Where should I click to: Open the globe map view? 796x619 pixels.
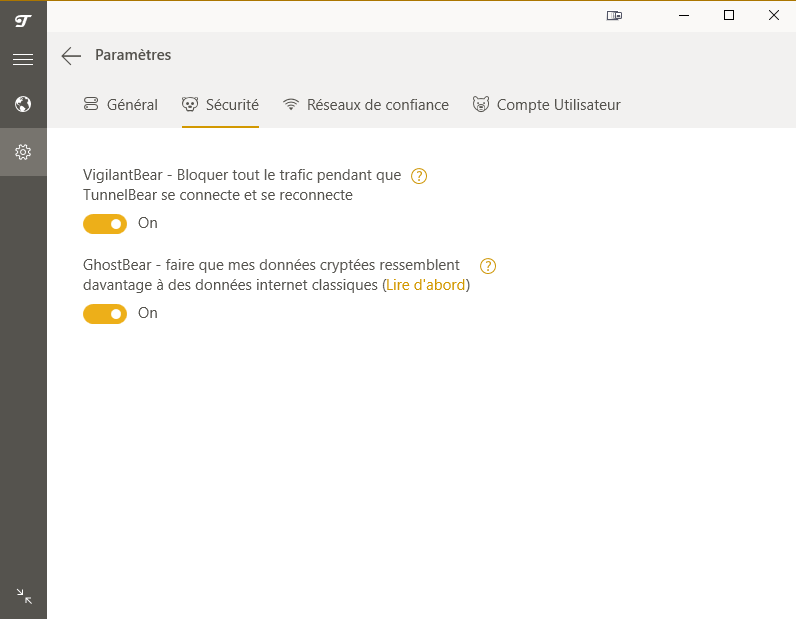[x=23, y=104]
